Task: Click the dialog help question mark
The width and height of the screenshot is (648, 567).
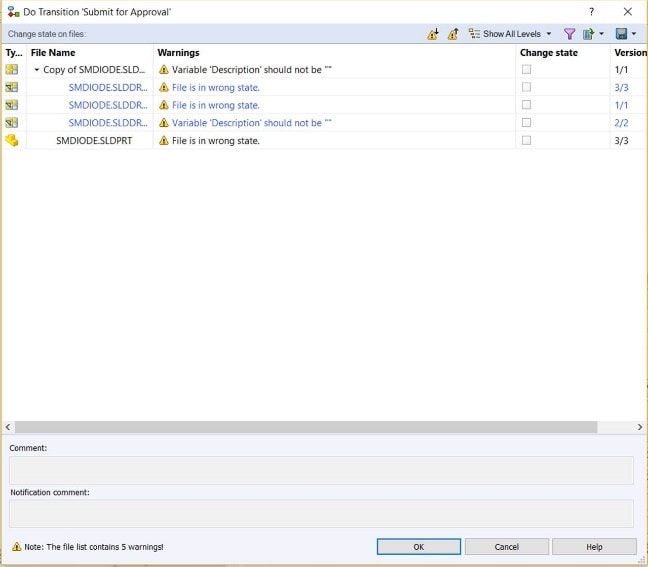Action: click(x=591, y=12)
